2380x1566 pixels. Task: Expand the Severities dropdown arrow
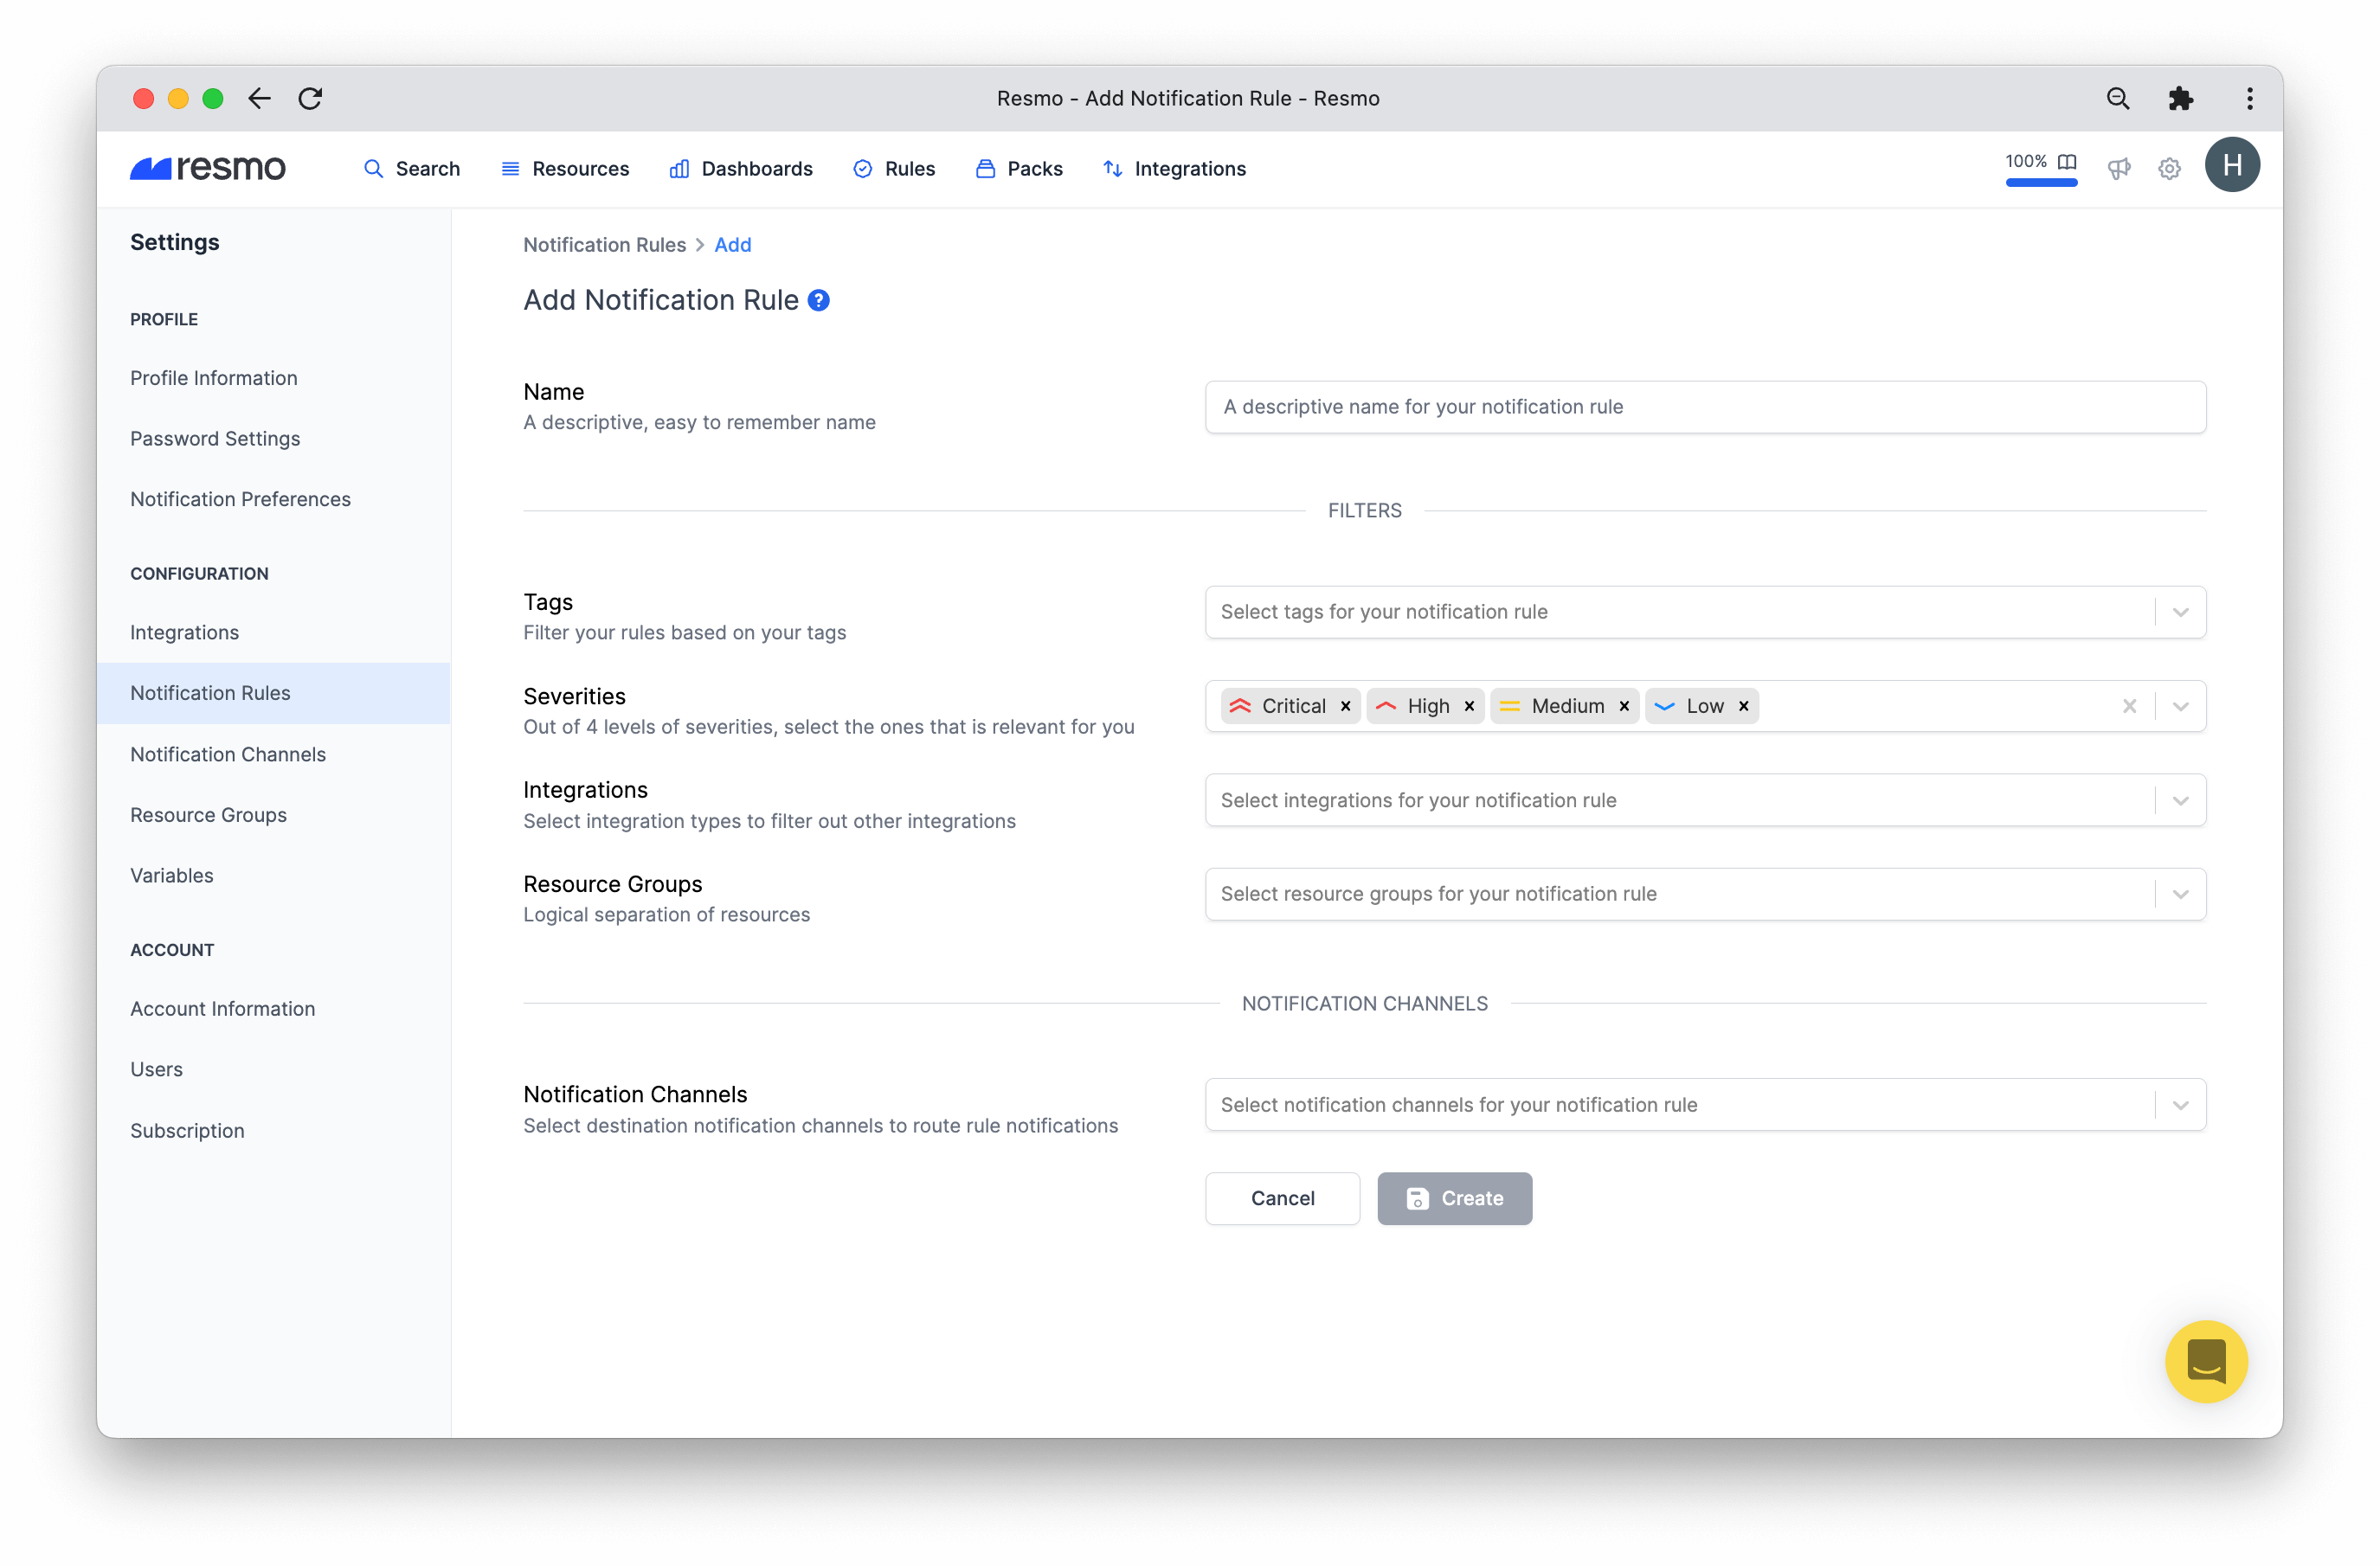(x=2180, y=706)
